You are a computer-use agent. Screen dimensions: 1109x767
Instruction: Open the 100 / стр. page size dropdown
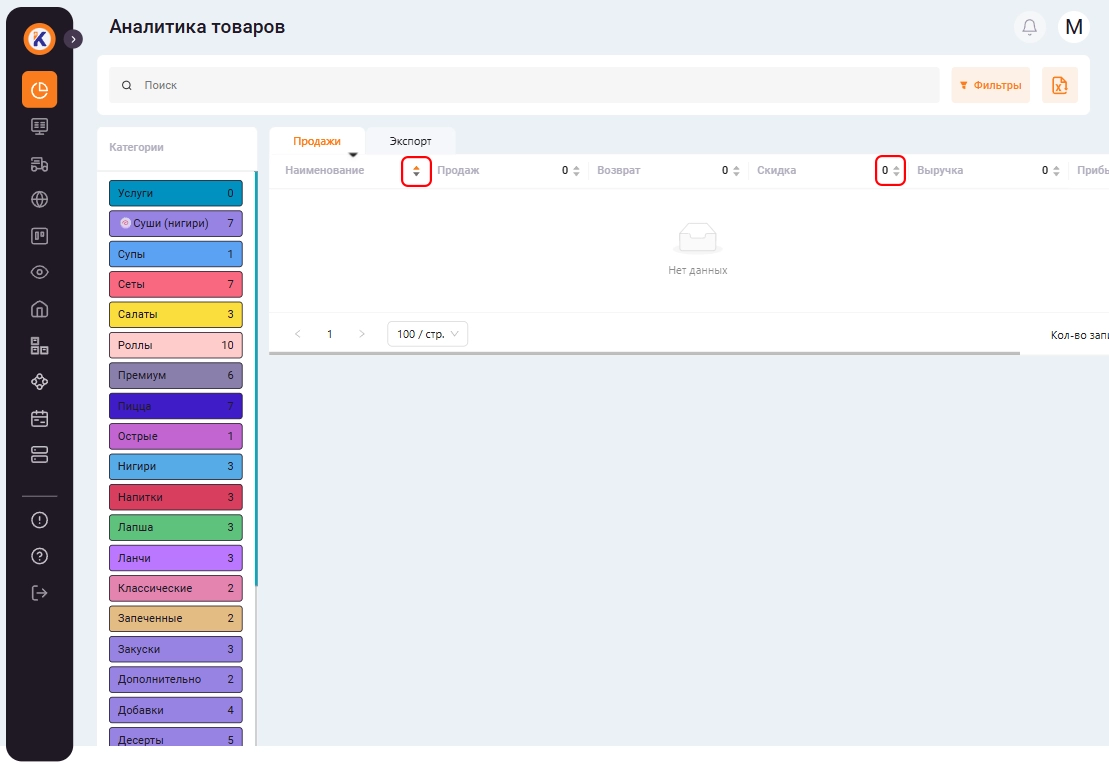click(x=427, y=334)
